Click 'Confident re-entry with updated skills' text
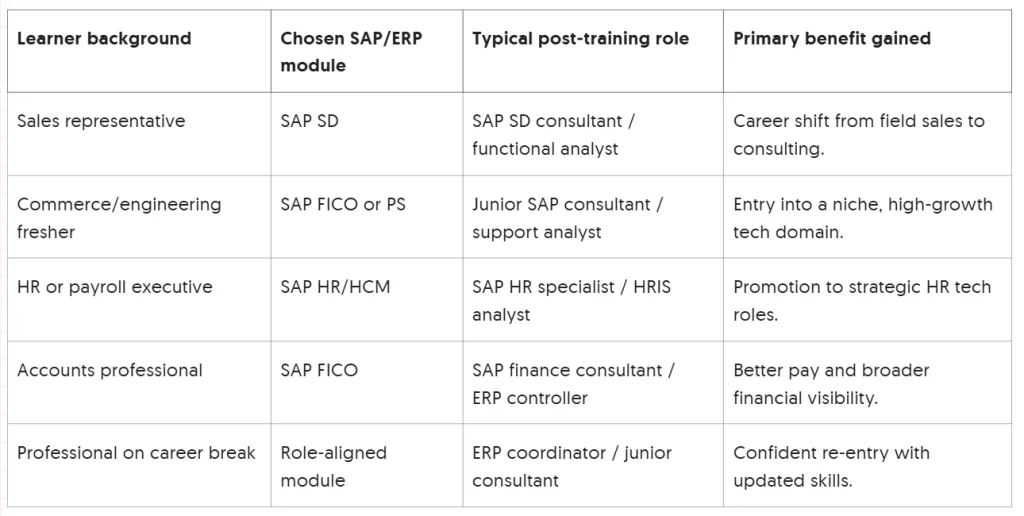Viewport: 1024px width, 516px height. (x=831, y=466)
